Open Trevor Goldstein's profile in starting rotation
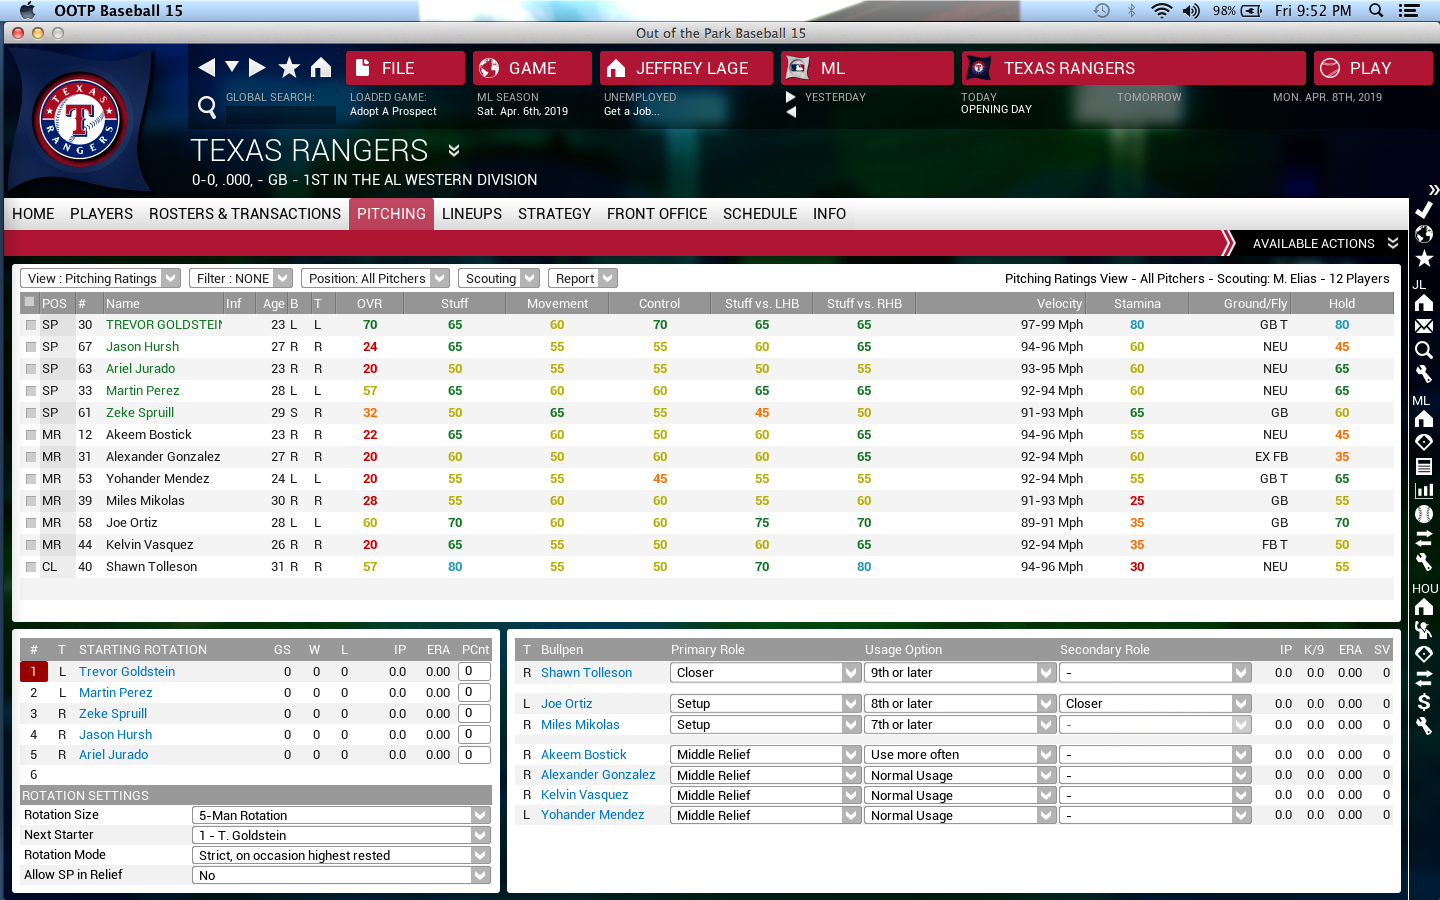1440x900 pixels. pyautogui.click(x=127, y=672)
